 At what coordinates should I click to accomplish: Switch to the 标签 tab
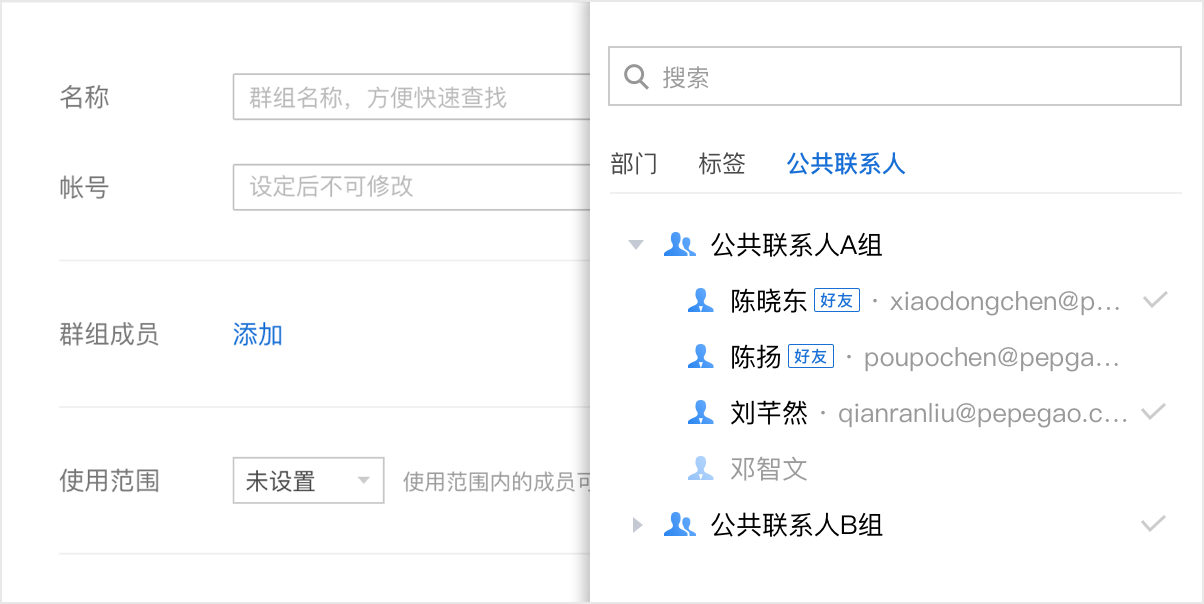pos(722,164)
